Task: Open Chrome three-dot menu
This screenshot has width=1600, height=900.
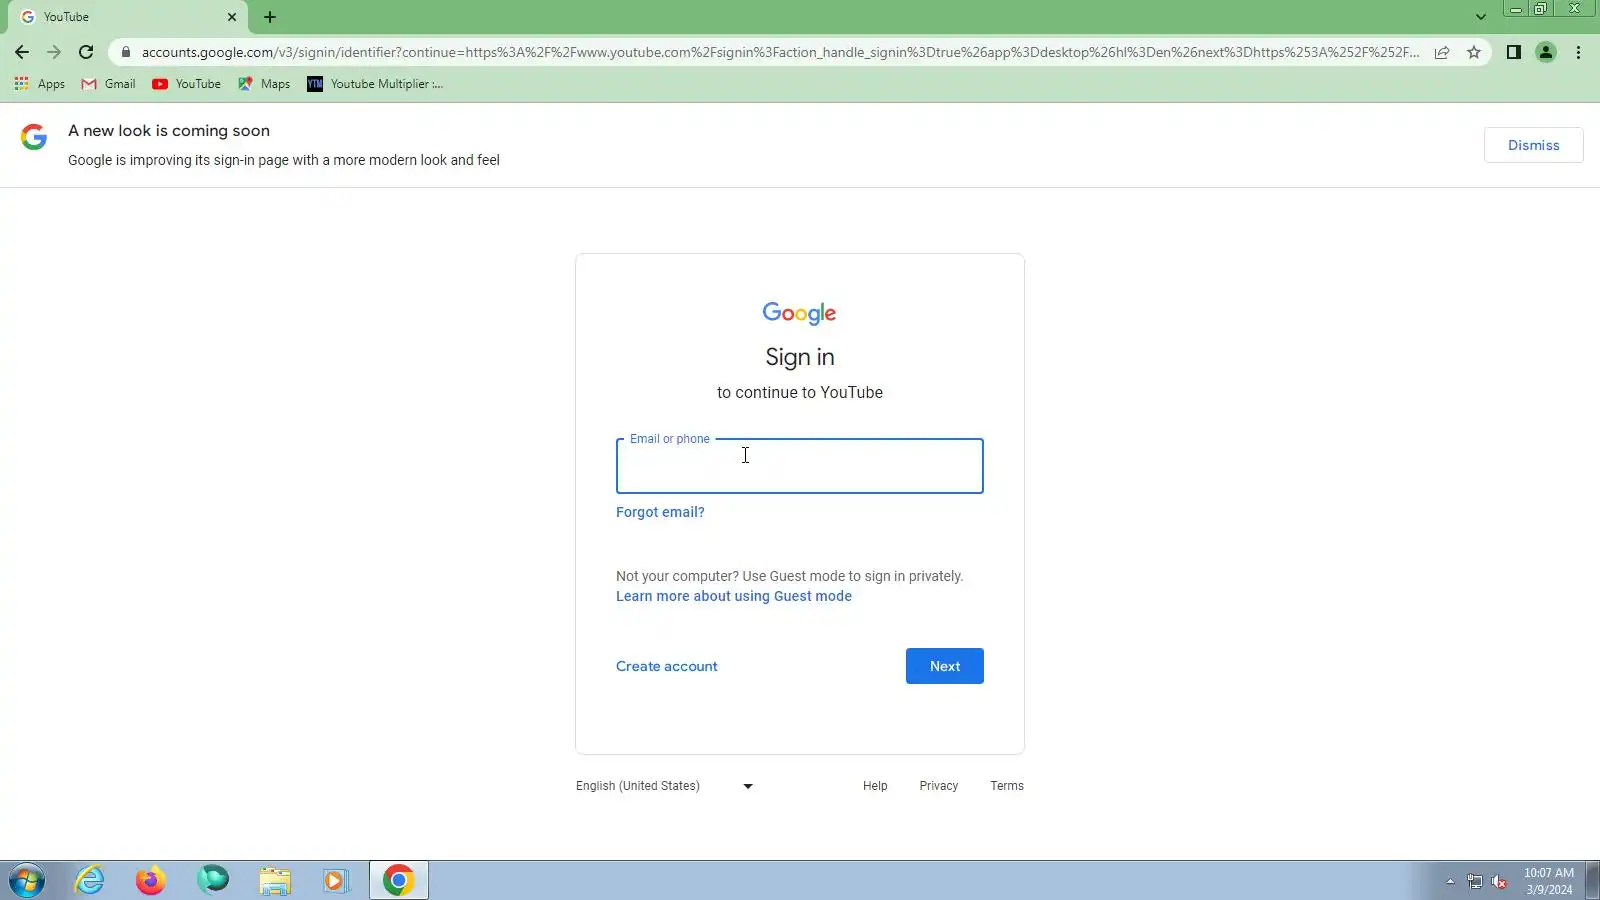Action: [x=1579, y=52]
